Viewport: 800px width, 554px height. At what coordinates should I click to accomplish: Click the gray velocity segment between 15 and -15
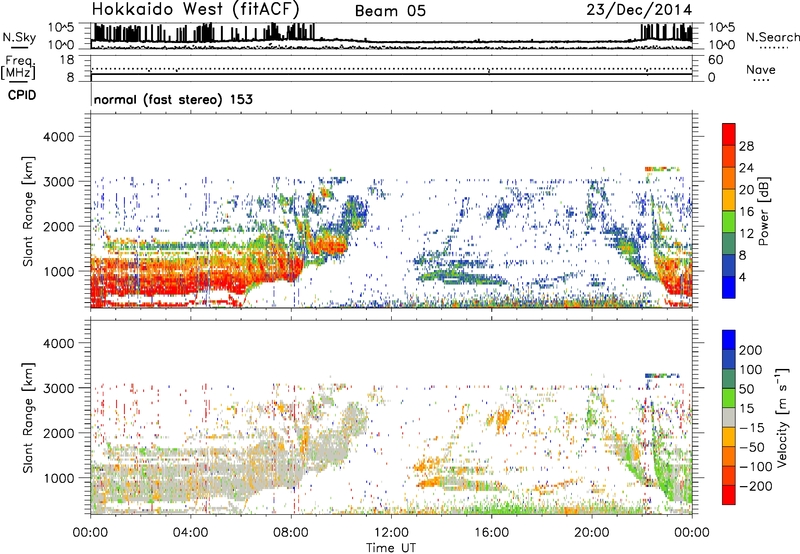729,417
